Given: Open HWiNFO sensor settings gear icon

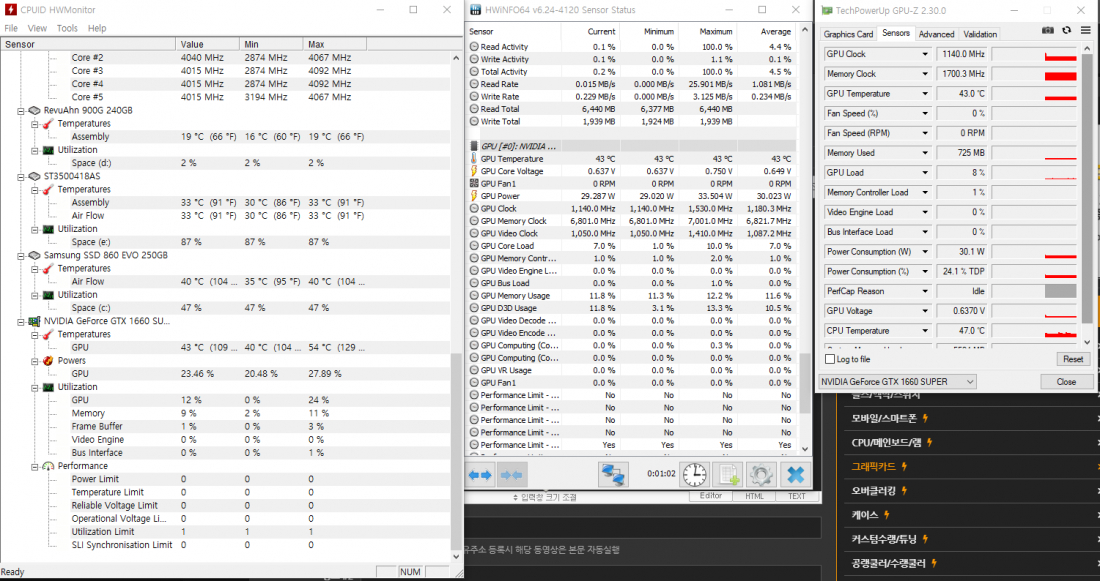Looking at the screenshot, I should pyautogui.click(x=761, y=475).
